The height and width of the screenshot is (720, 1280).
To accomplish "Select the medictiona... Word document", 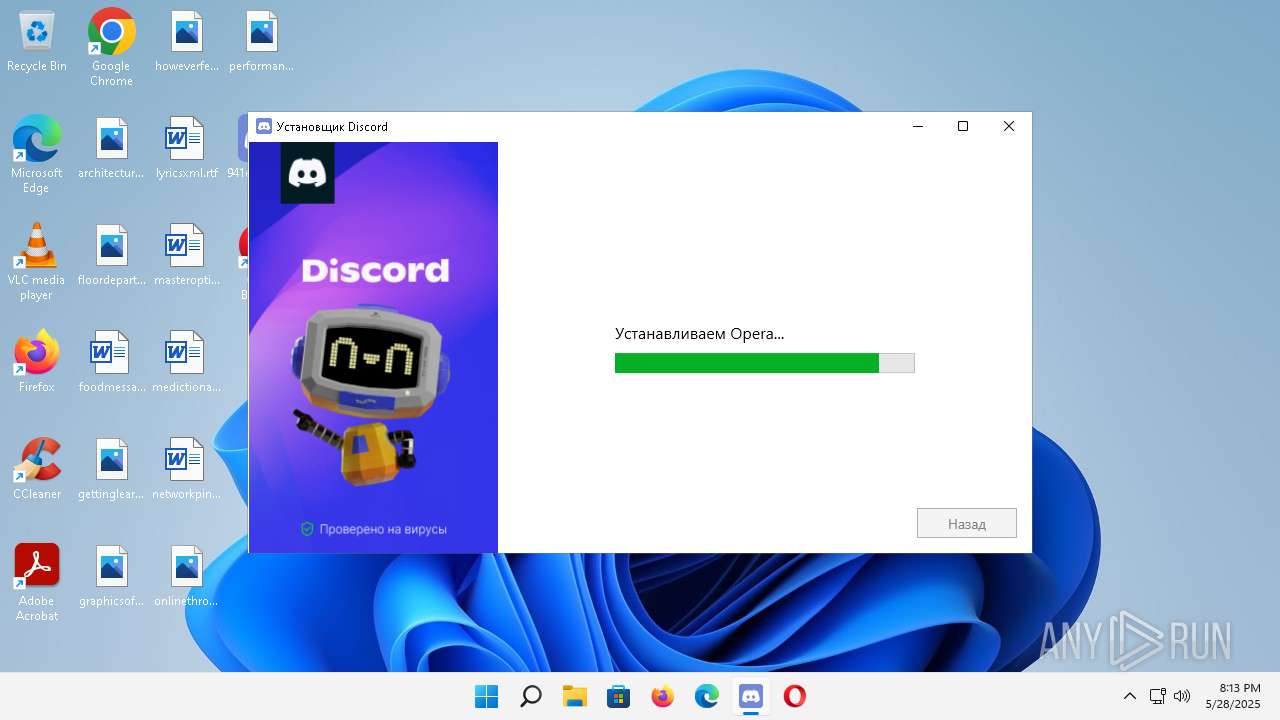I will 187,362.
